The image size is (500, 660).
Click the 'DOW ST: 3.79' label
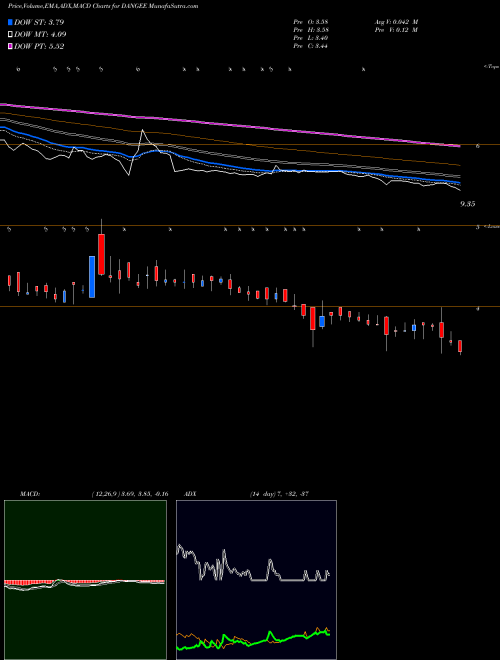point(39,22)
